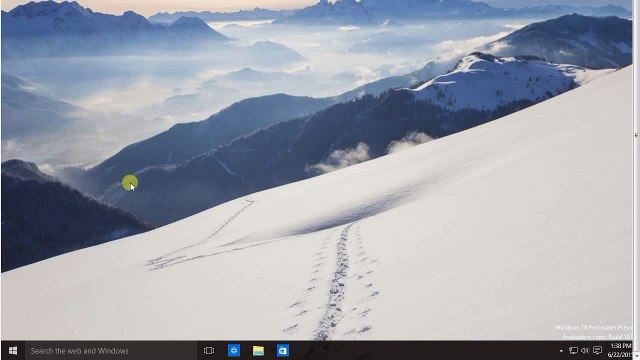Focus the 'Search the web and Windows' box

[111, 351]
